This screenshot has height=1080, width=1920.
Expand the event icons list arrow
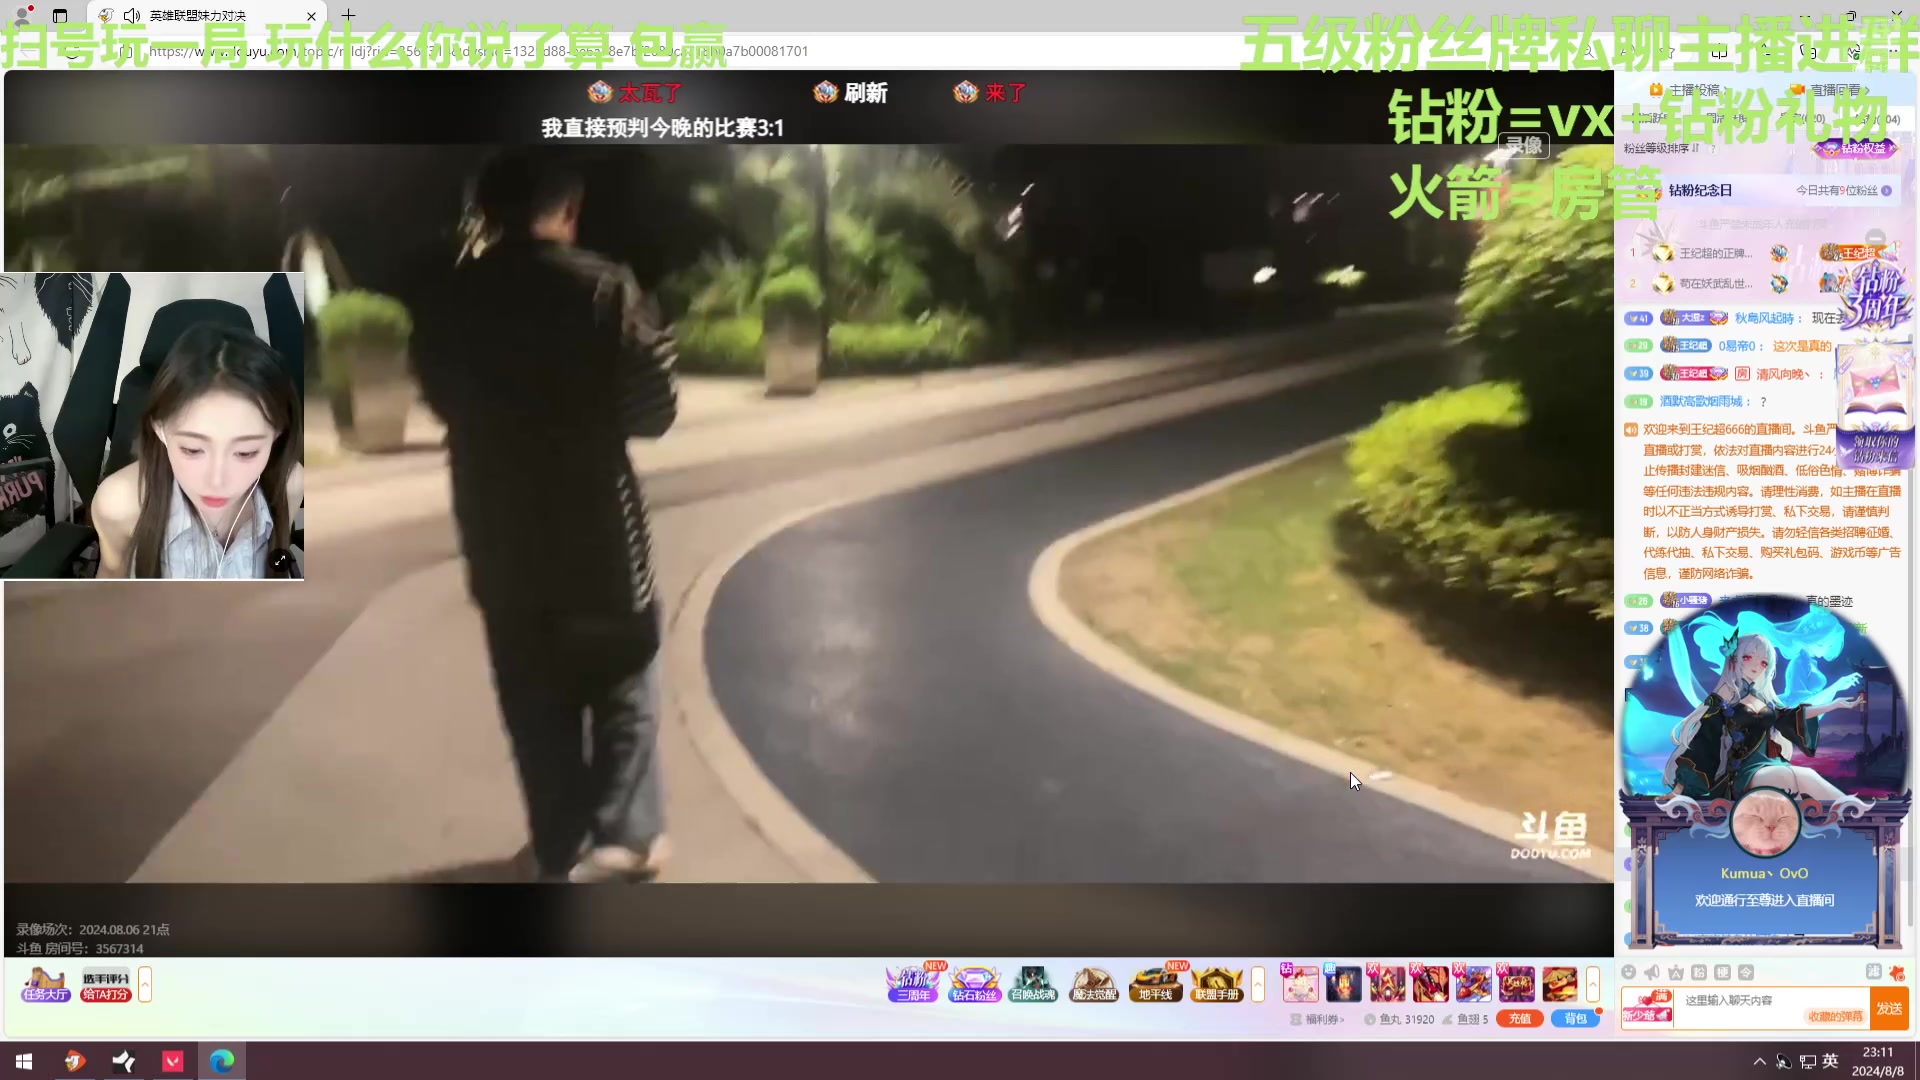(1258, 984)
